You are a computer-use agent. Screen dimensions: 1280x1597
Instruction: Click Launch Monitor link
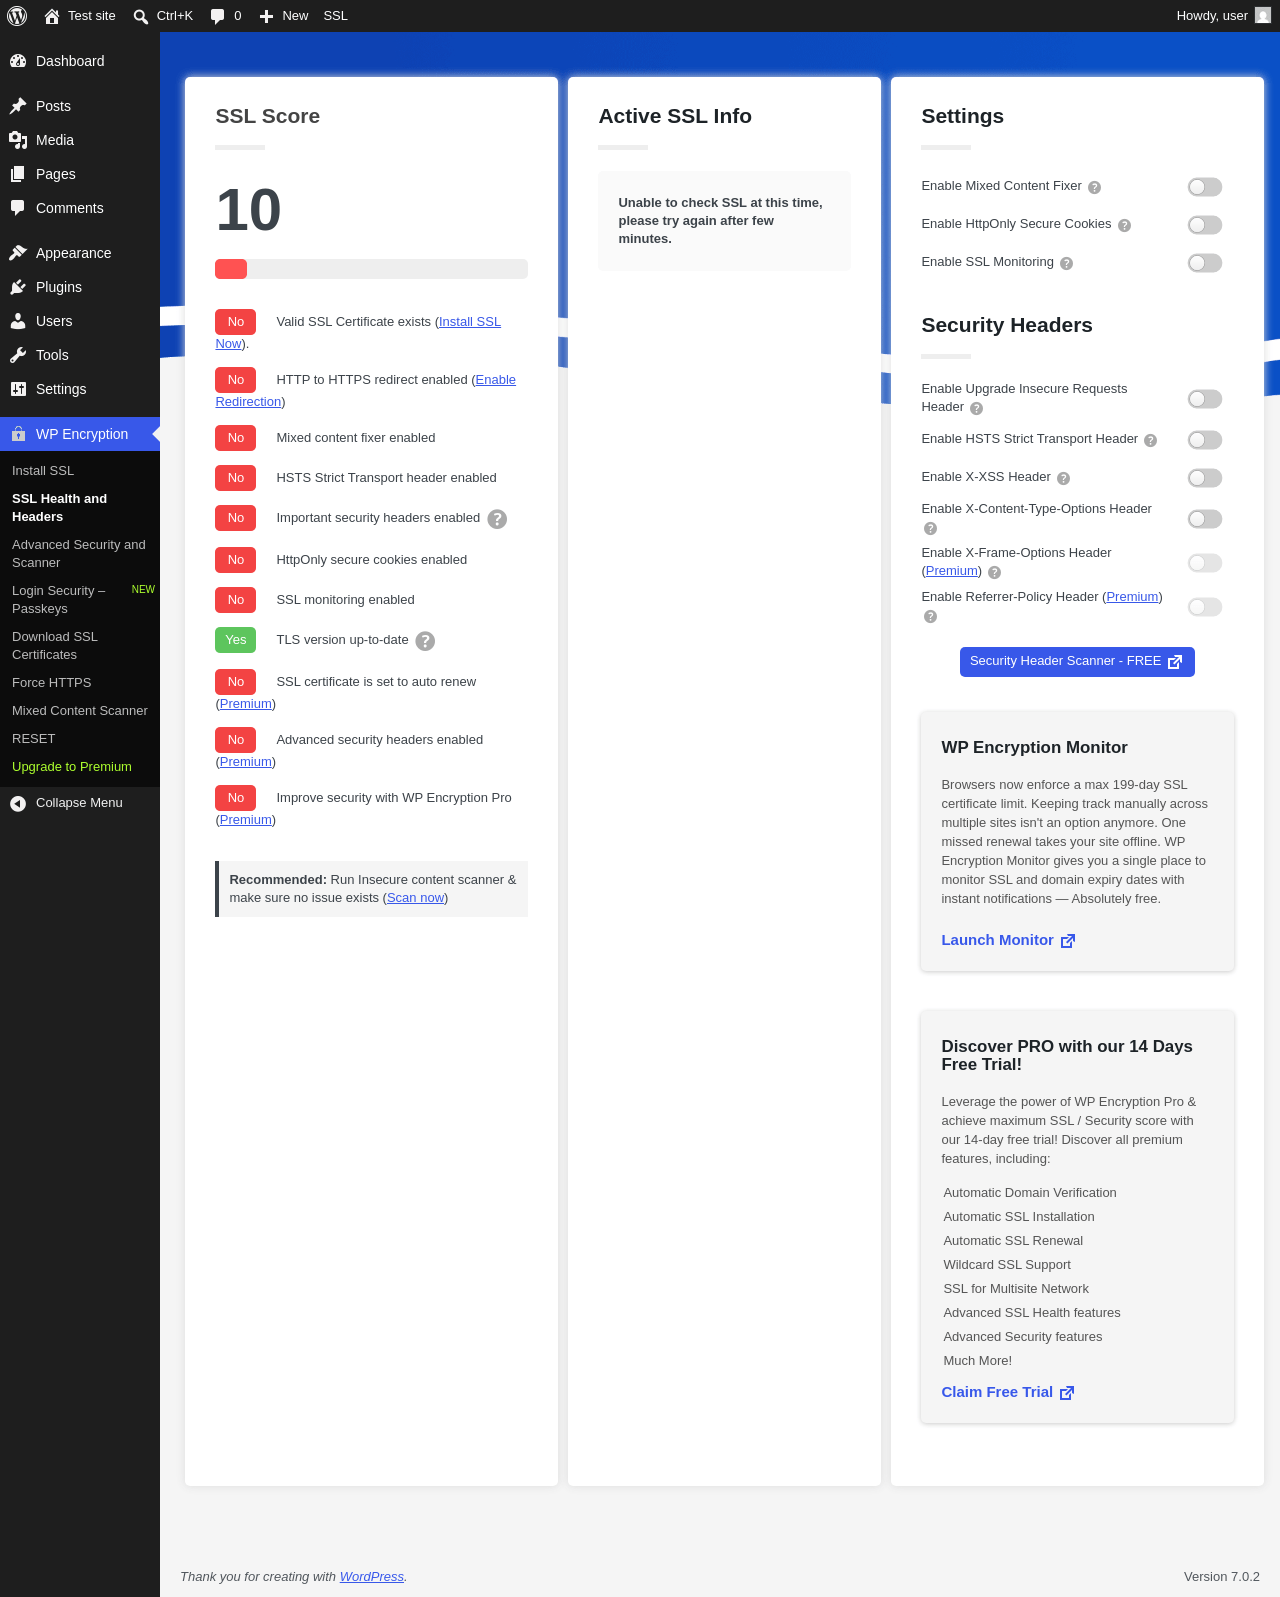tap(1008, 940)
